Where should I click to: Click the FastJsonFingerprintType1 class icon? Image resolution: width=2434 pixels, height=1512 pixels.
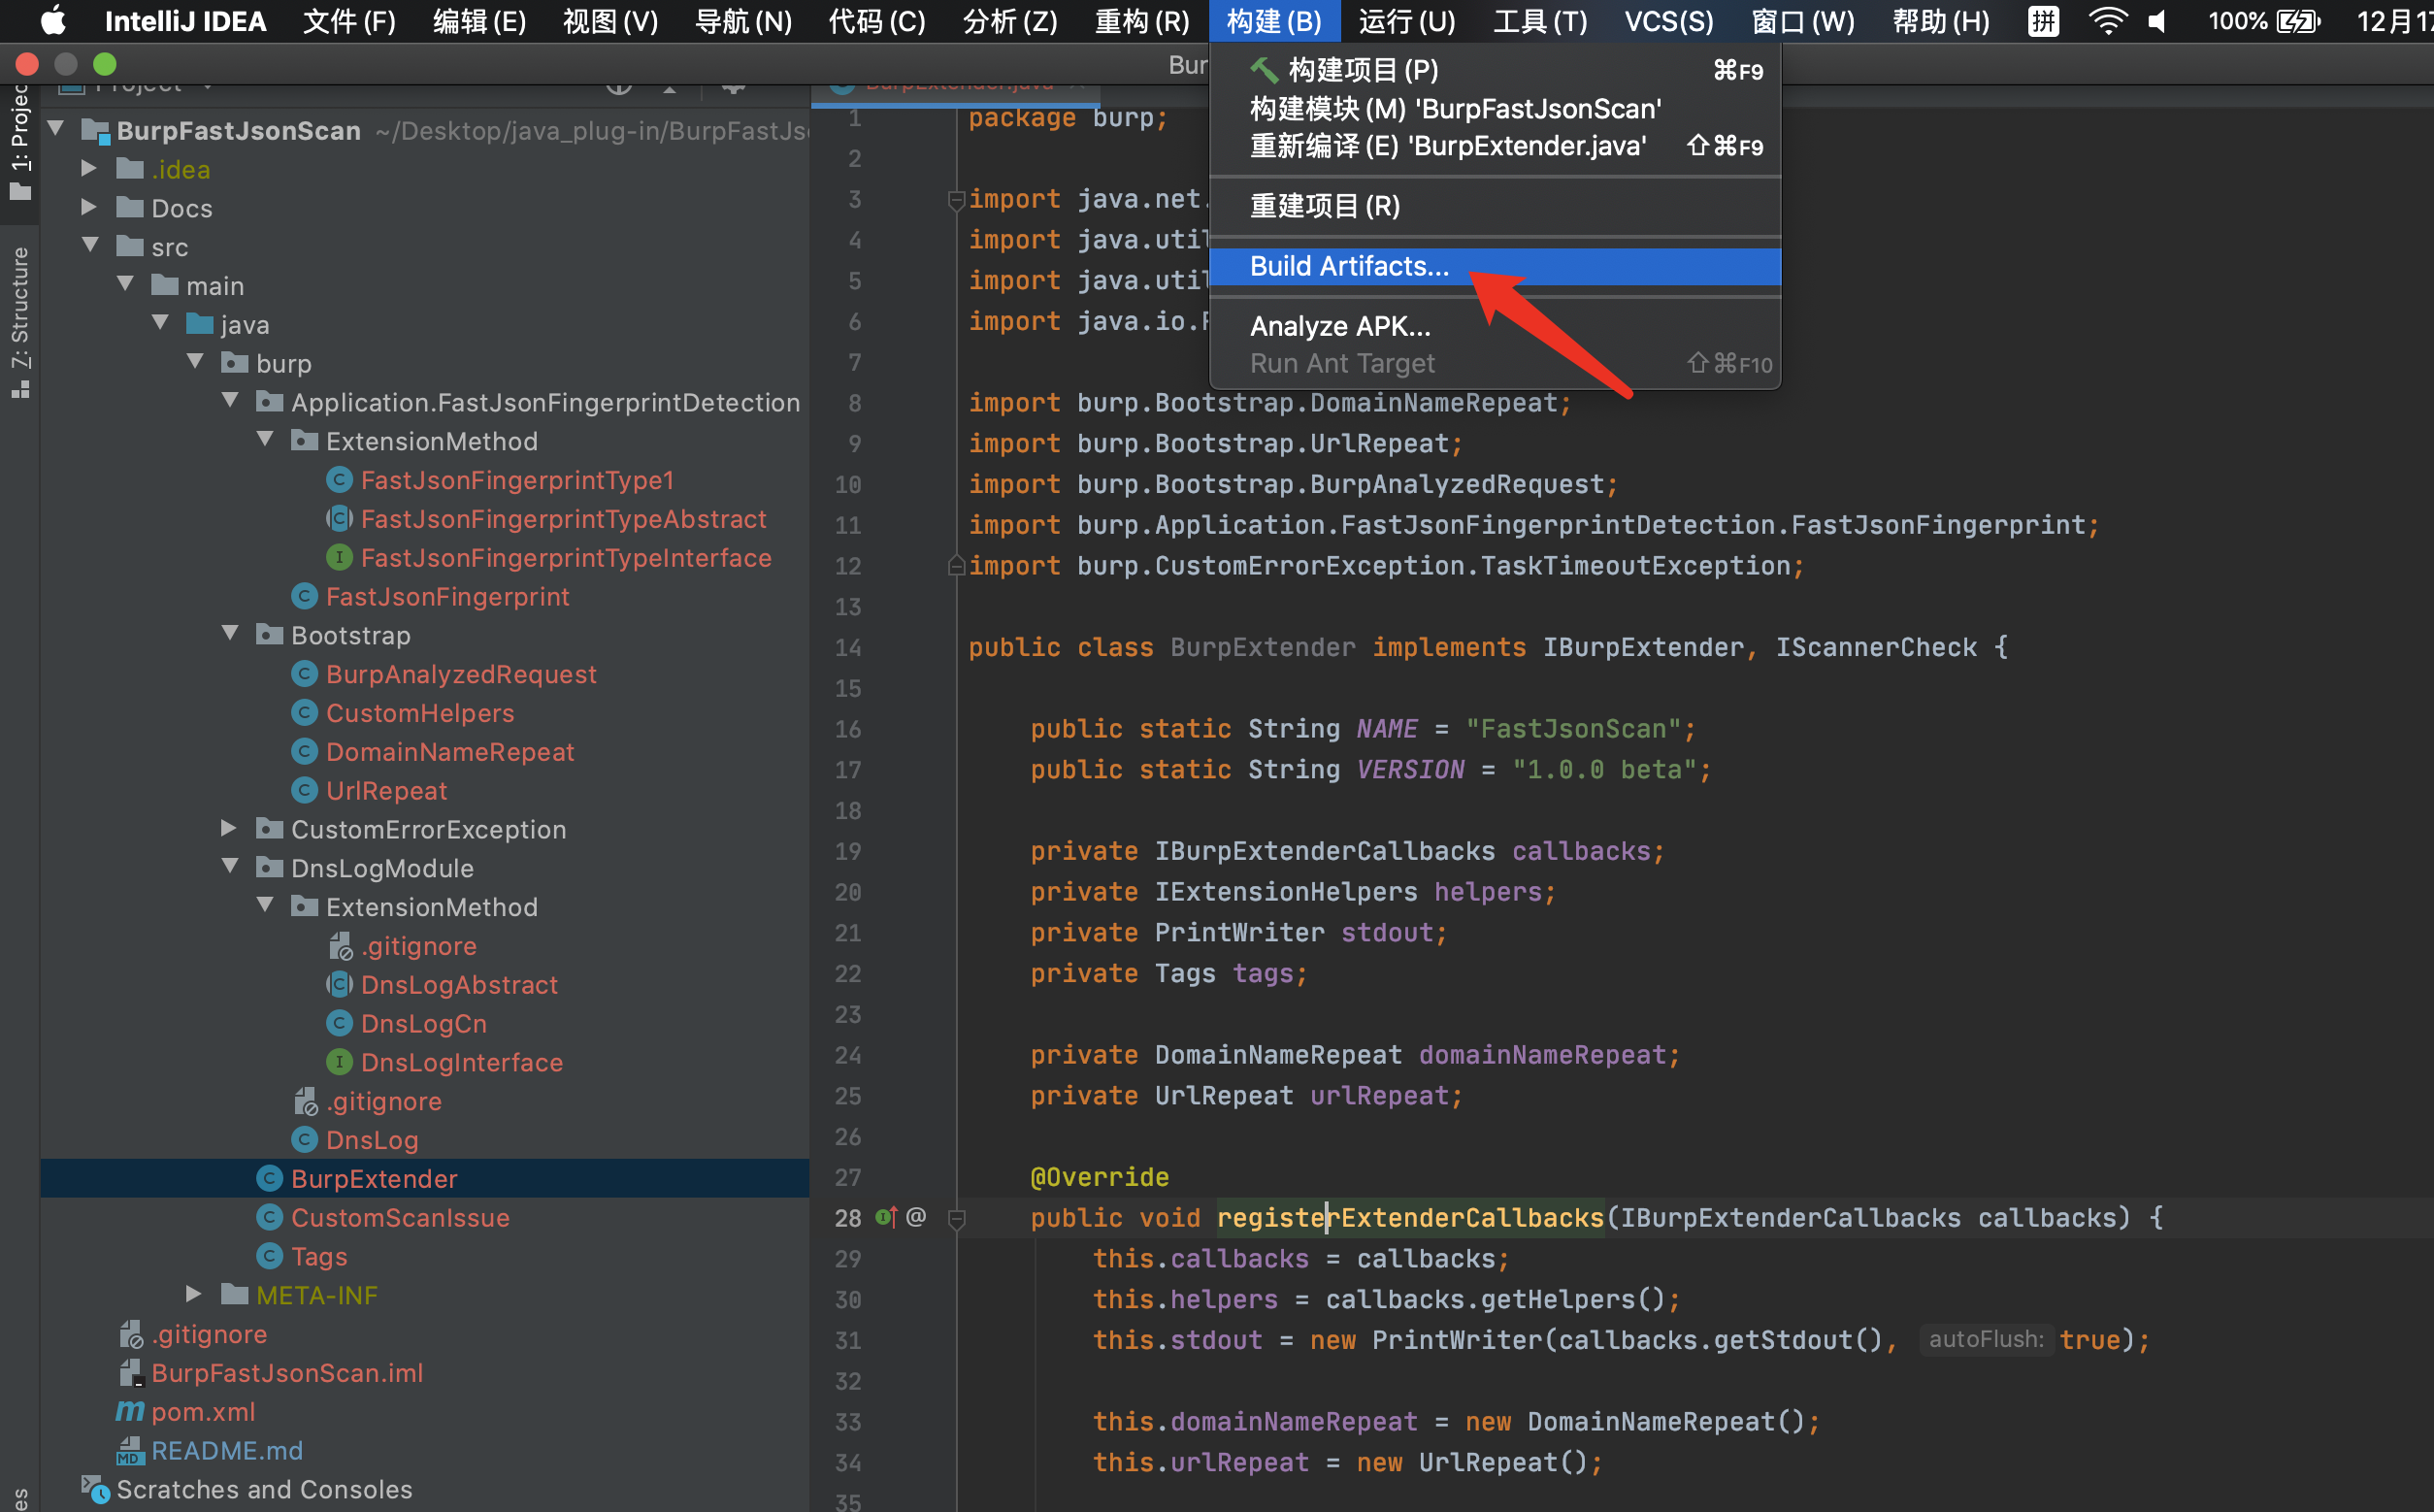(x=340, y=480)
